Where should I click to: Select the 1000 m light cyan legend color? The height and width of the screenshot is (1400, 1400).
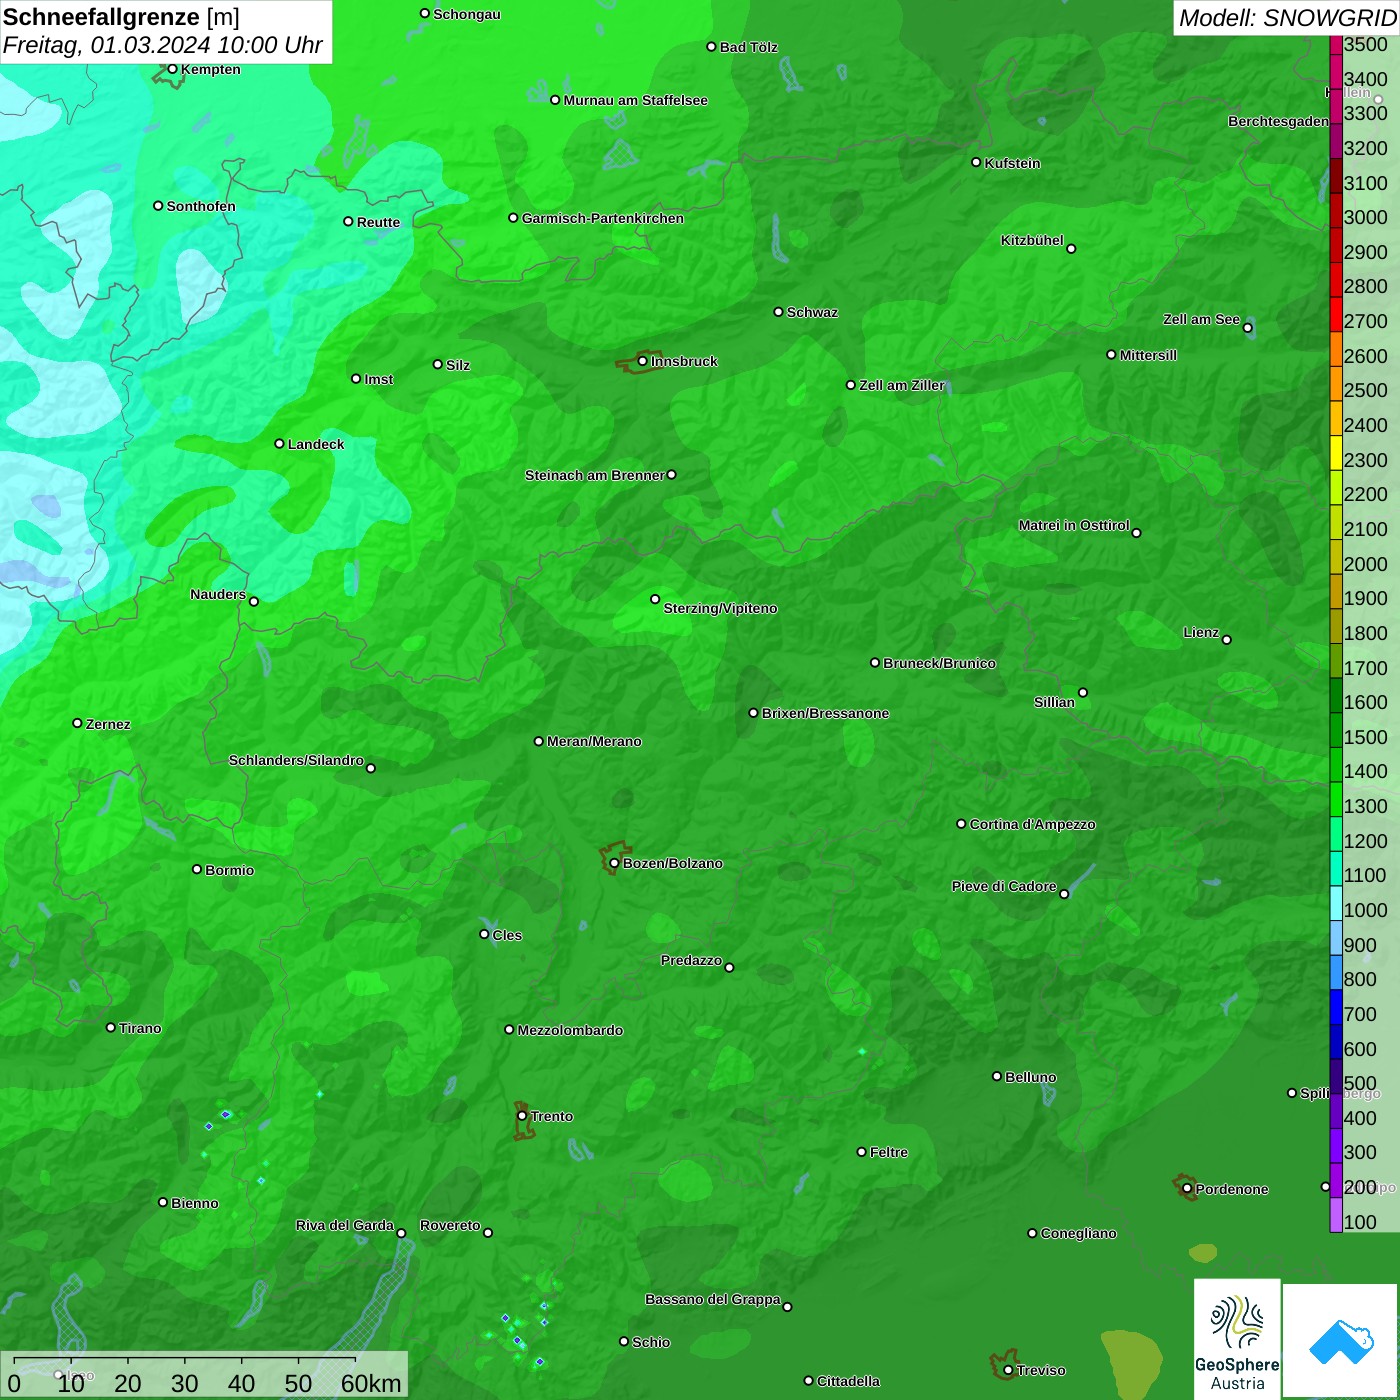pyautogui.click(x=1336, y=904)
